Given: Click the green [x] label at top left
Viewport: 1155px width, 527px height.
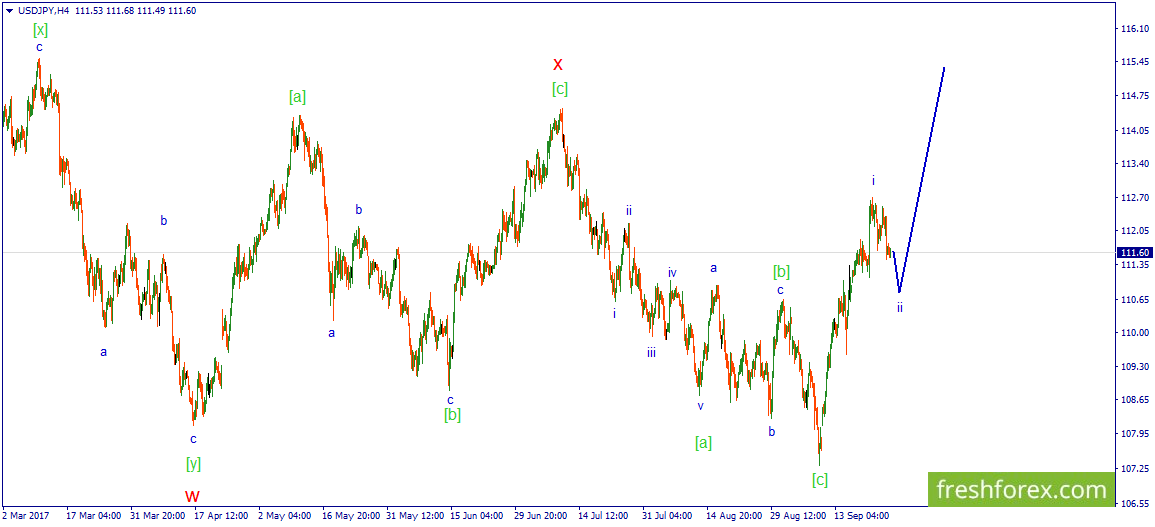Looking at the screenshot, I should pos(41,29).
